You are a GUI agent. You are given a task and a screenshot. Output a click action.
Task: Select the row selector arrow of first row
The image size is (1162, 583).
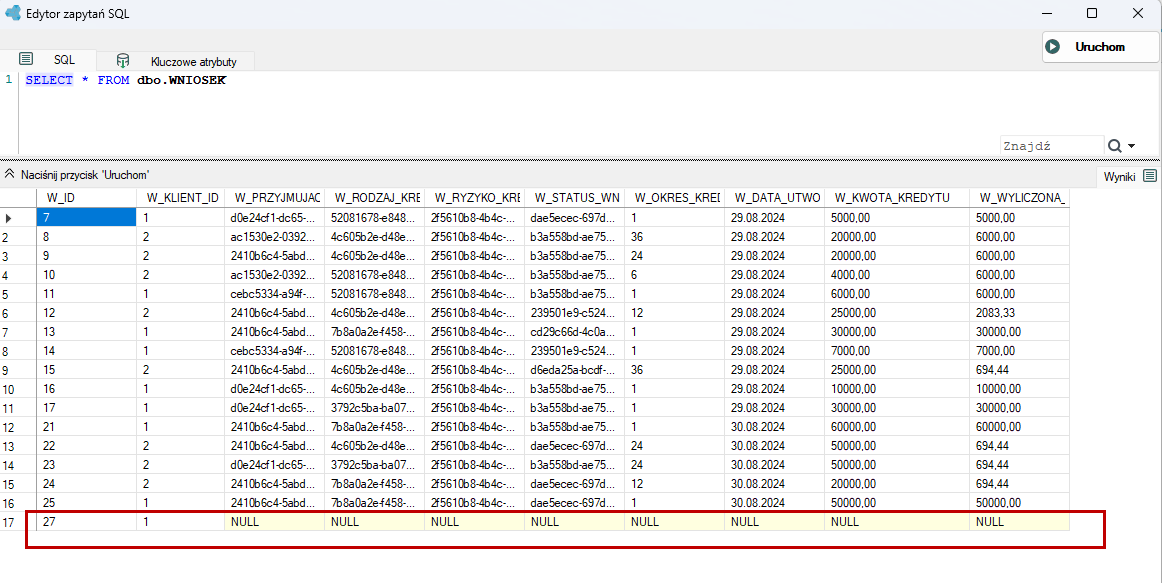click(x=9, y=219)
